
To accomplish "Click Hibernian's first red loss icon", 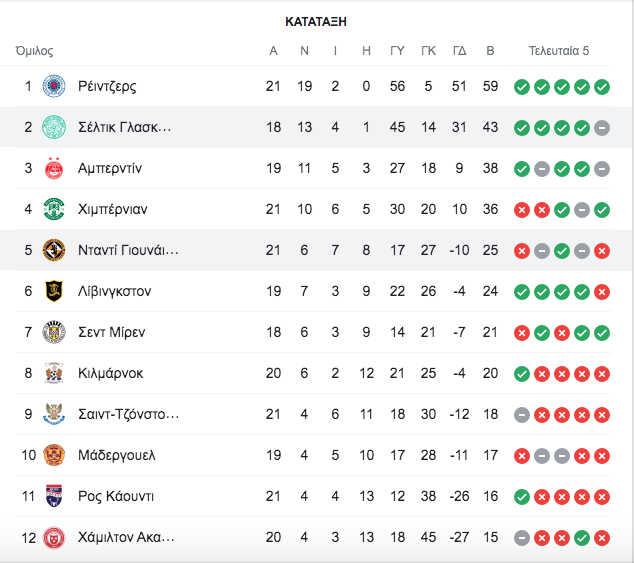I will point(522,210).
